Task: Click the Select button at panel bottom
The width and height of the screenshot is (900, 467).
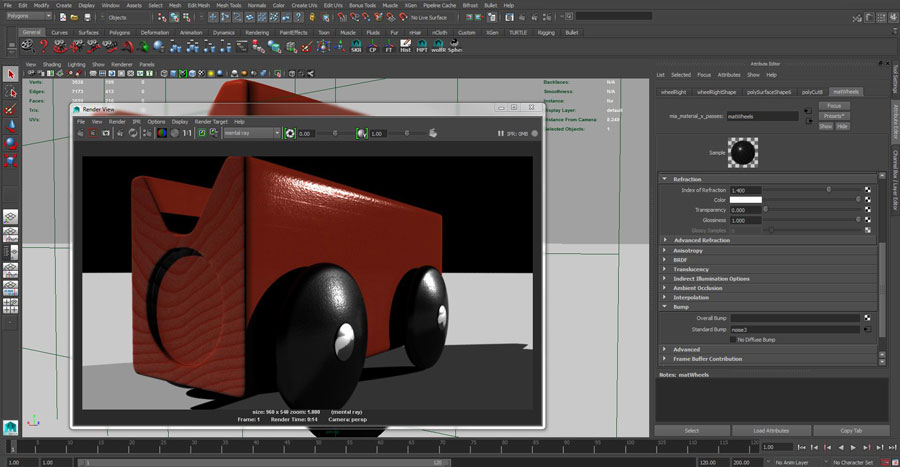Action: (x=692, y=431)
